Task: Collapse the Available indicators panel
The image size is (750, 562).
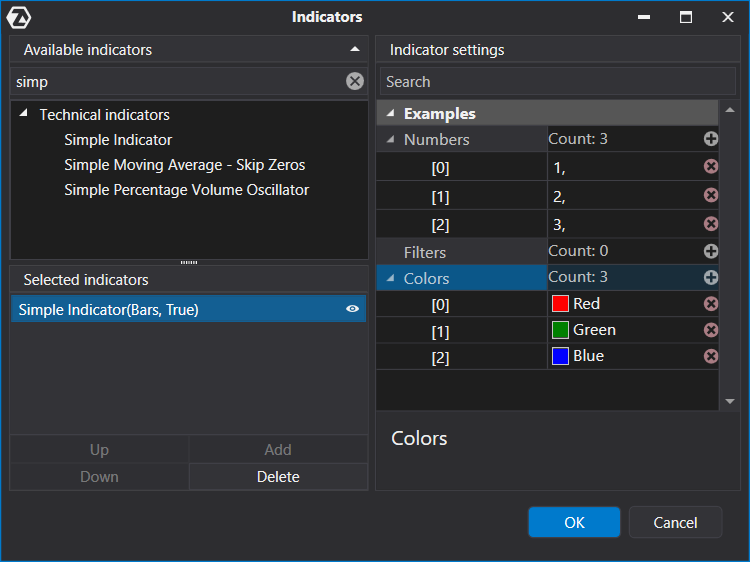Action: [354, 49]
